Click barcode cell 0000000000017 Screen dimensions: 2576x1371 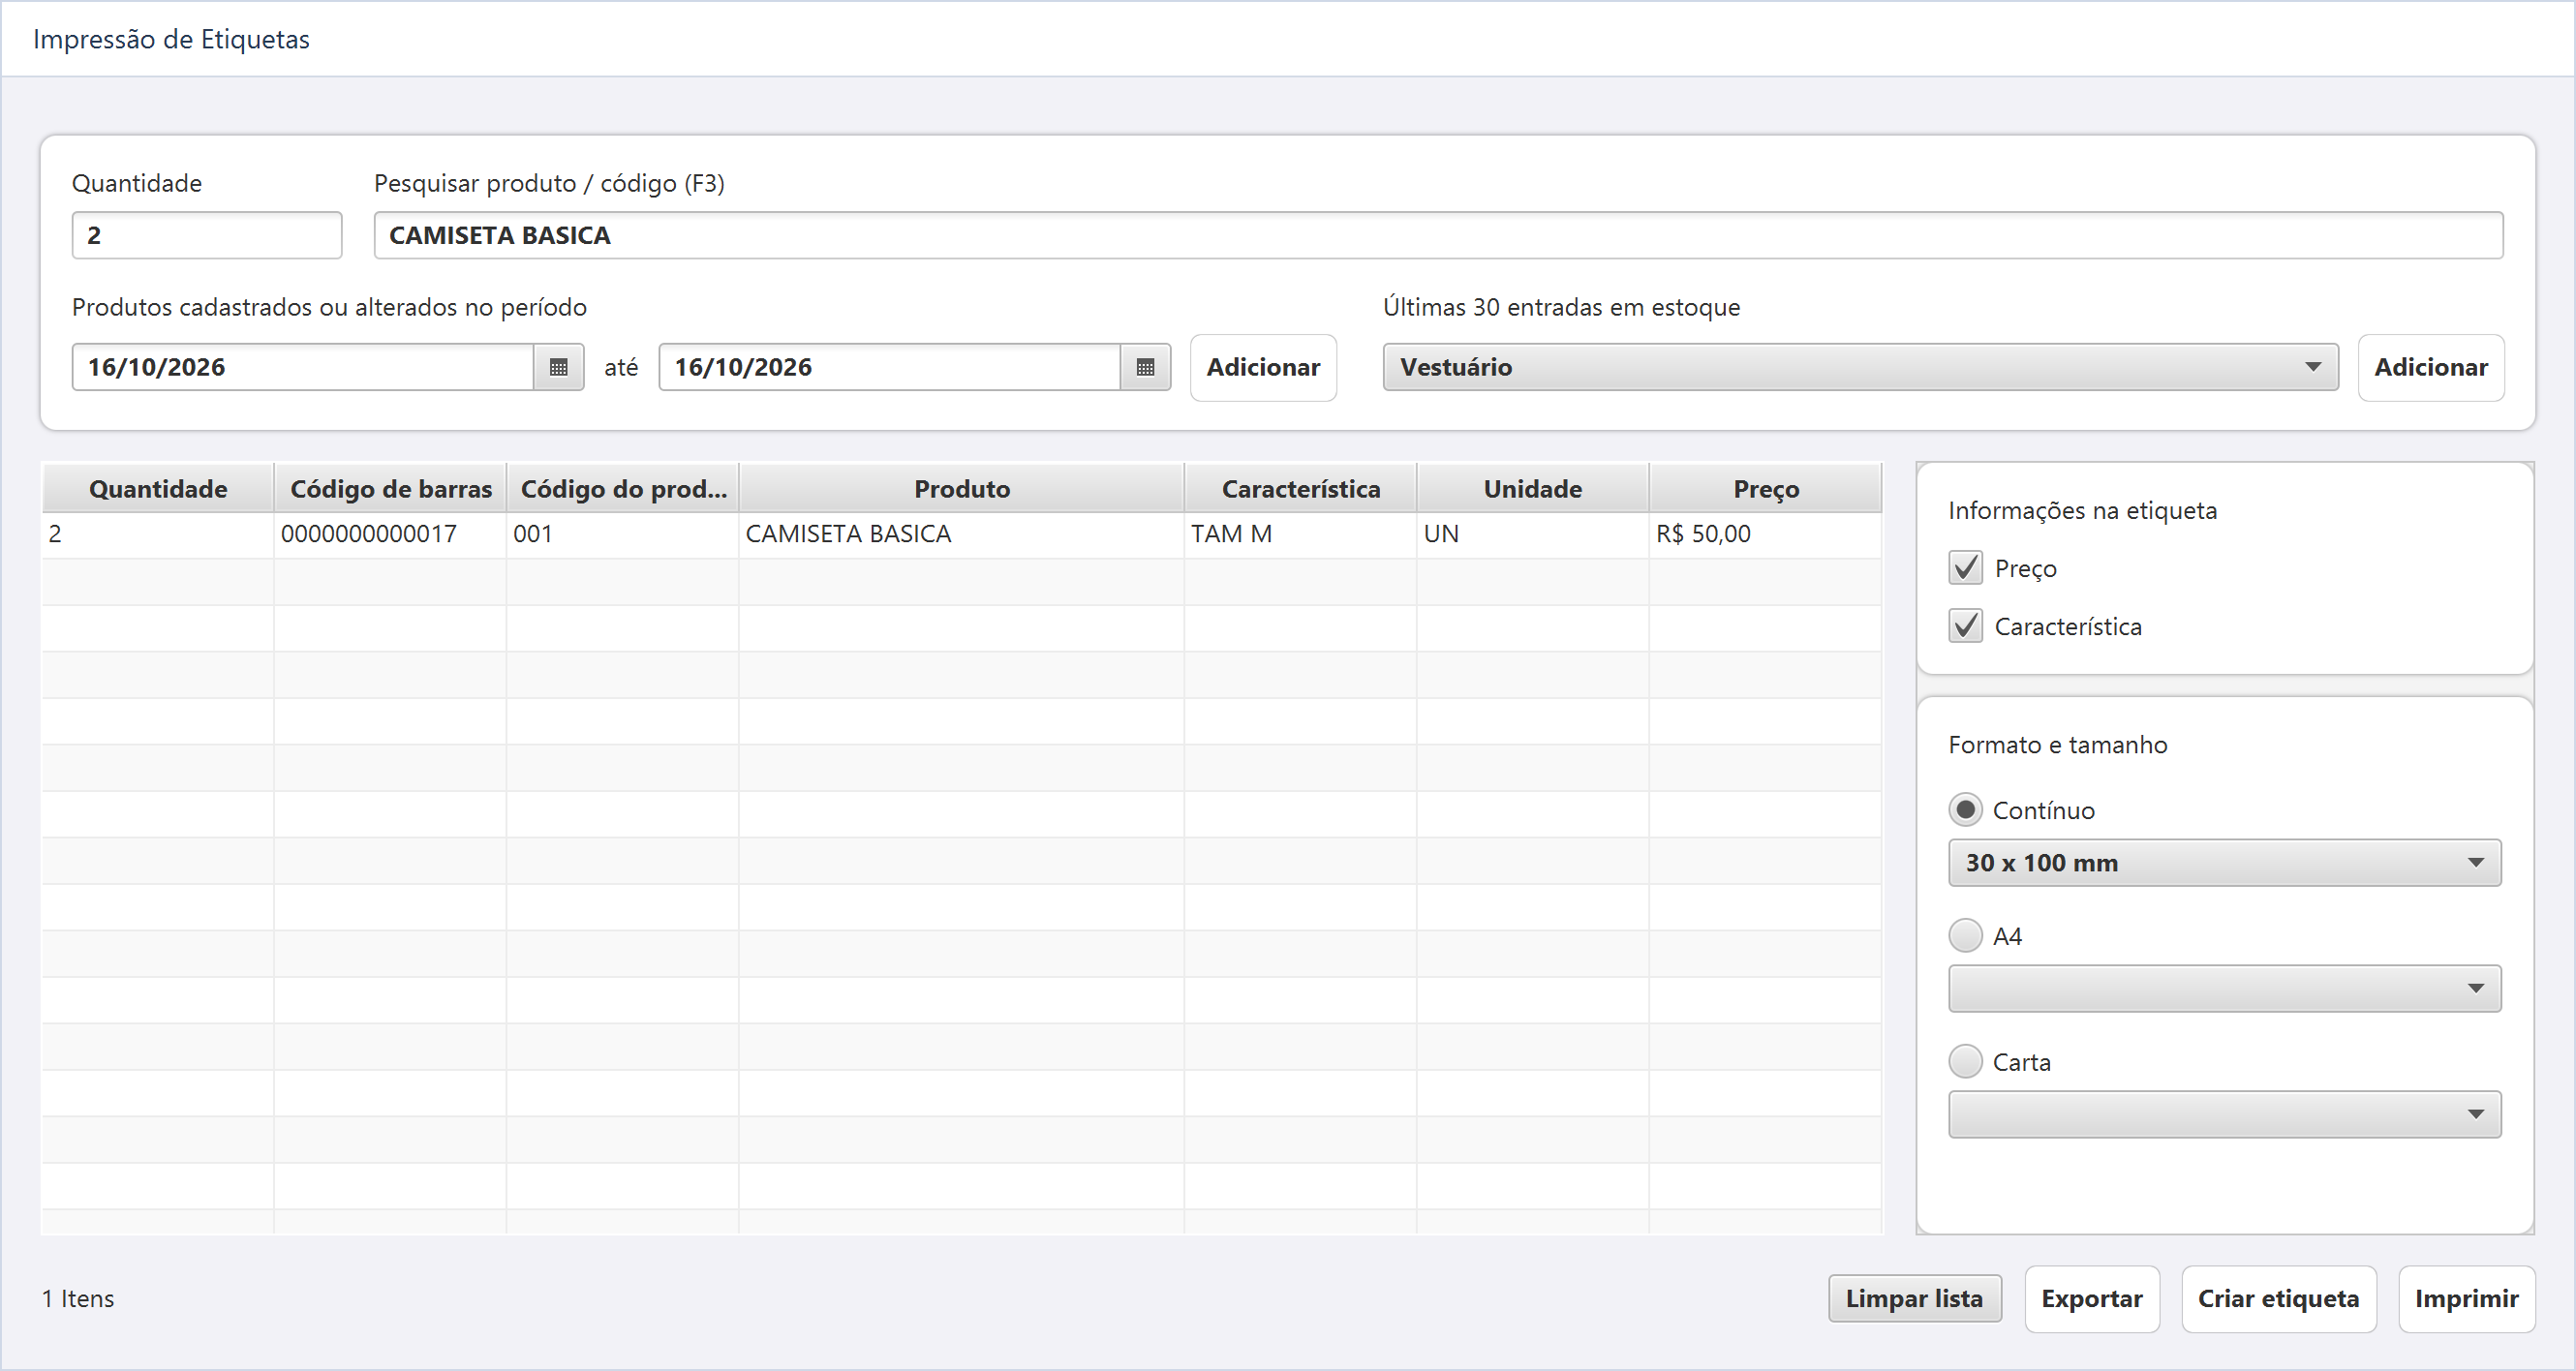click(391, 534)
